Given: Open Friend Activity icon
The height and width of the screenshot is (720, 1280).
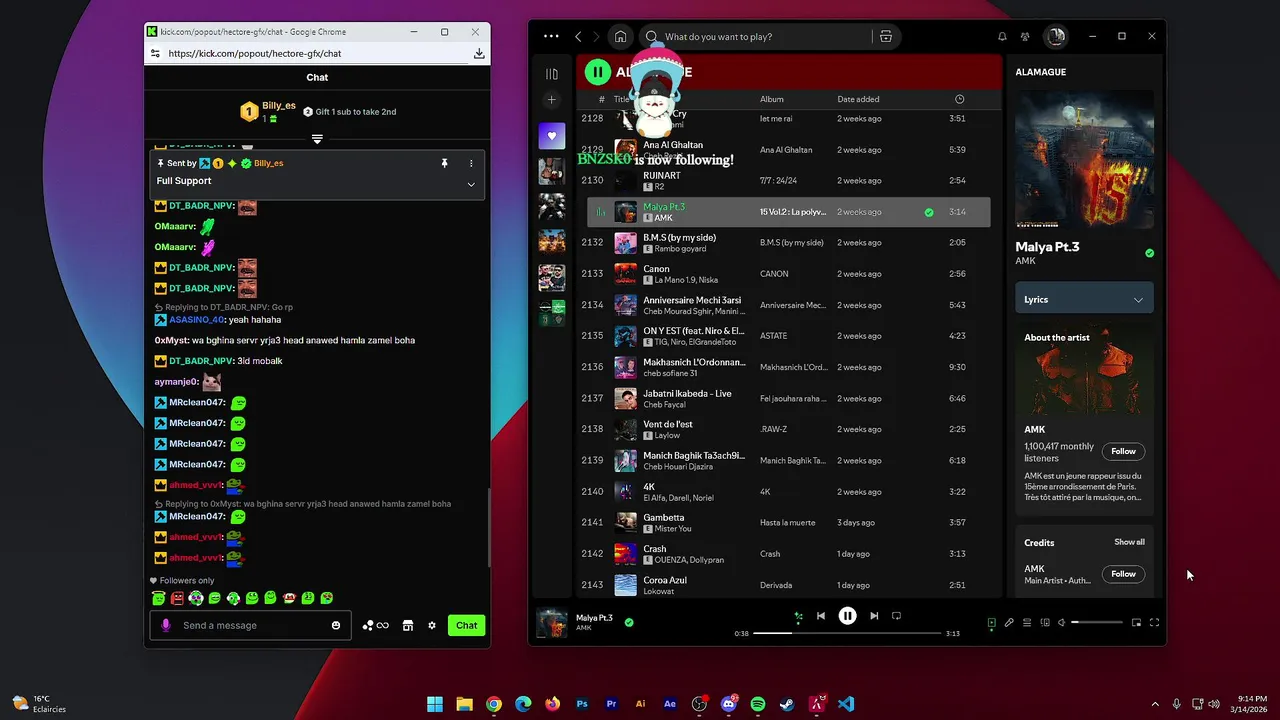Looking at the screenshot, I should point(1025,37).
